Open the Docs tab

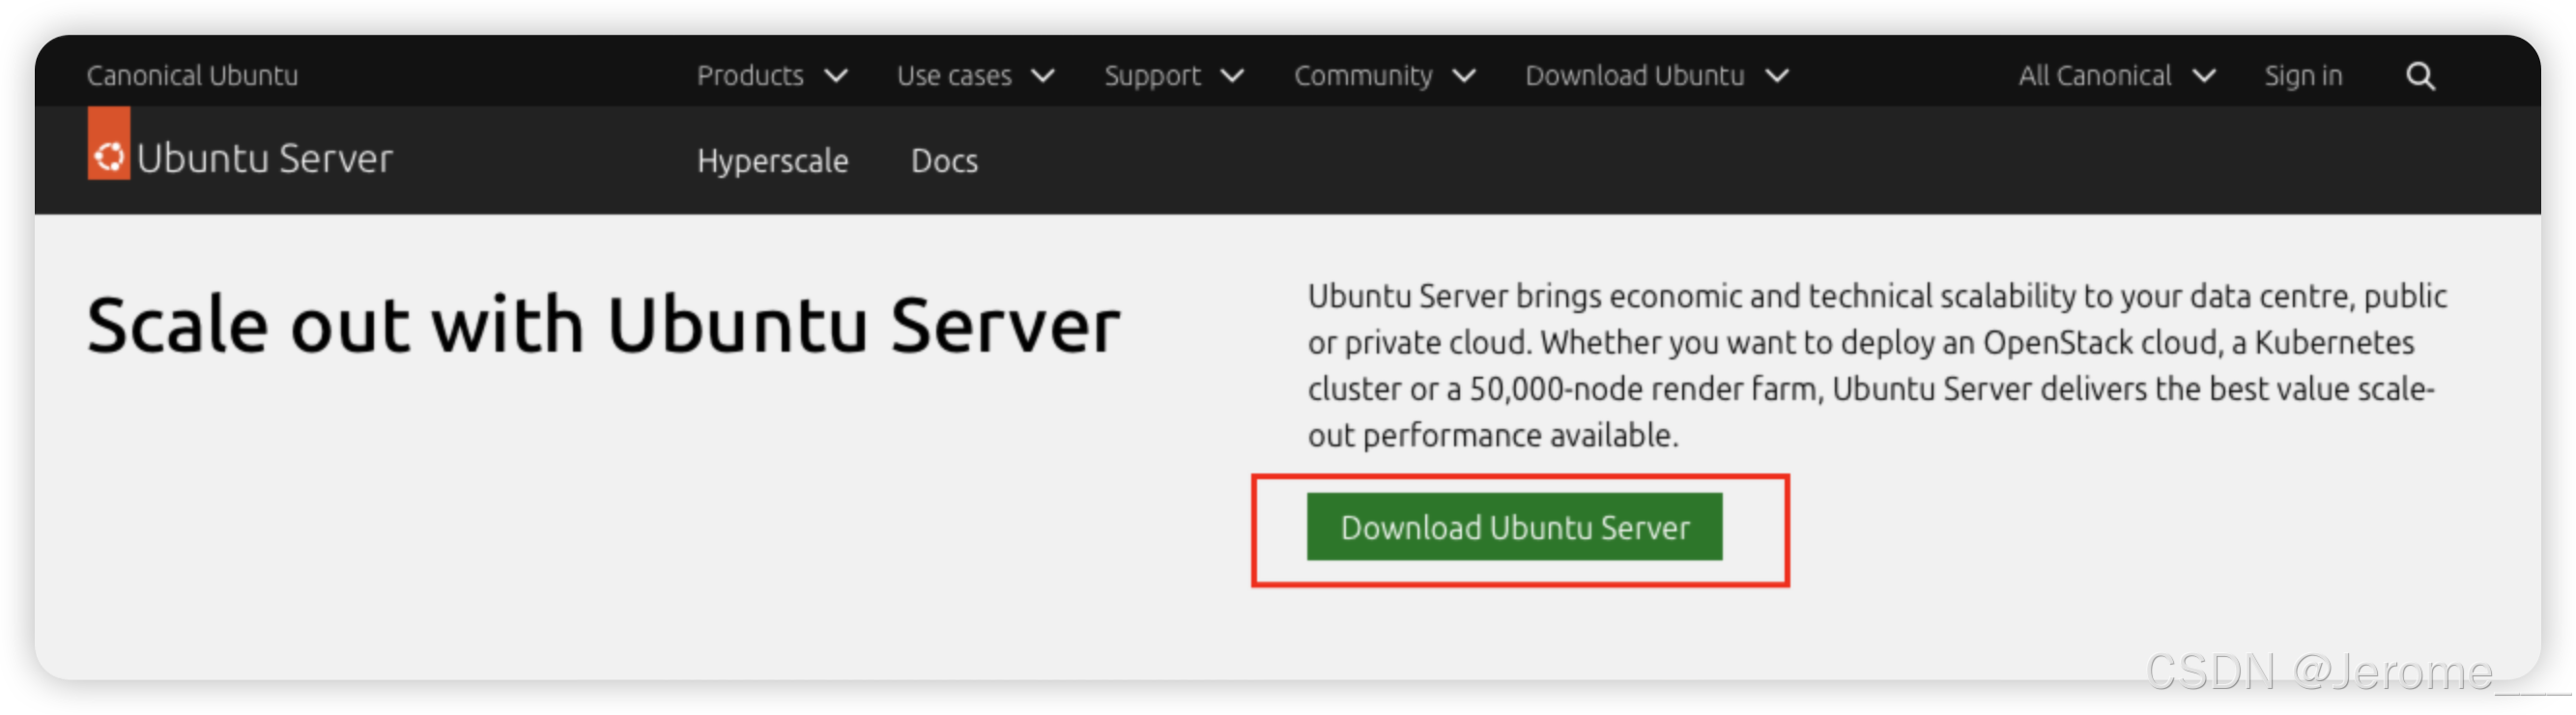coord(945,161)
